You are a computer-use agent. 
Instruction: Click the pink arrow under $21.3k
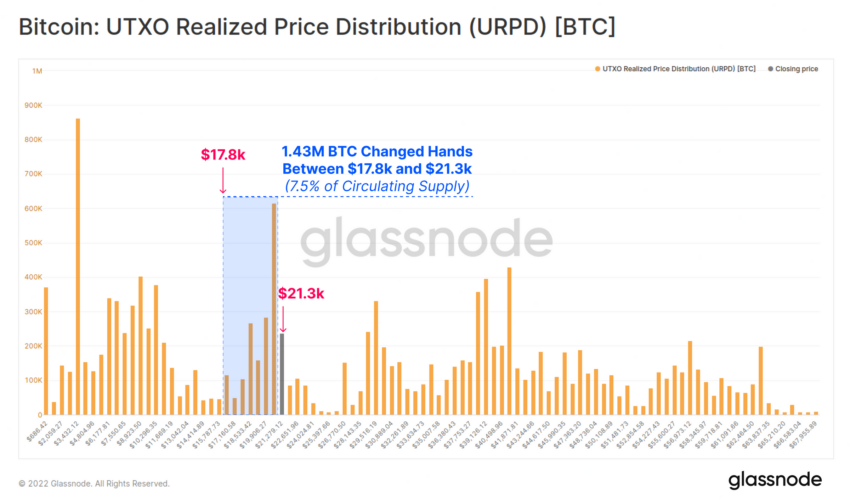(282, 319)
